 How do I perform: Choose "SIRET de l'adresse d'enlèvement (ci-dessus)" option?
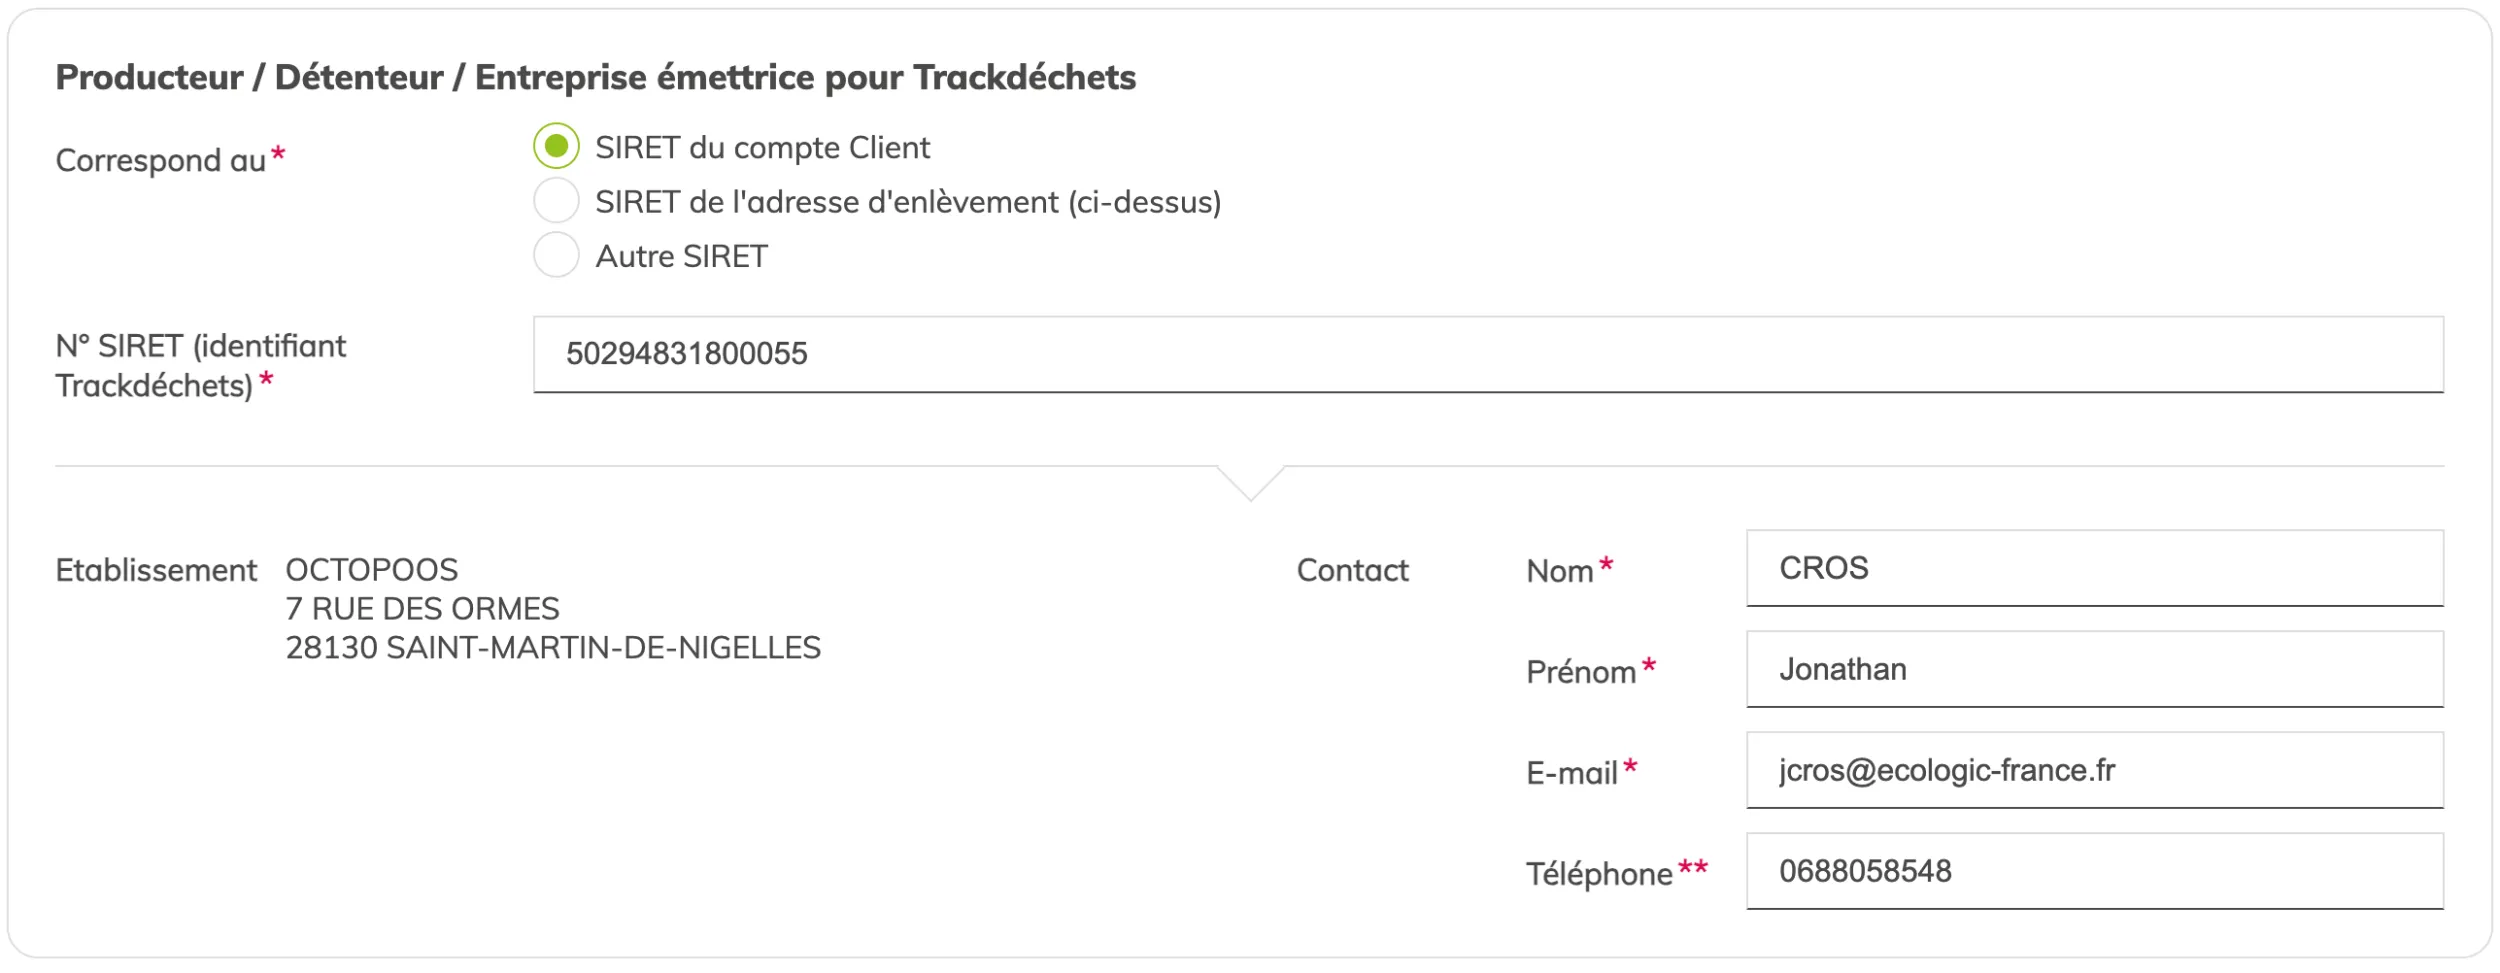[555, 201]
